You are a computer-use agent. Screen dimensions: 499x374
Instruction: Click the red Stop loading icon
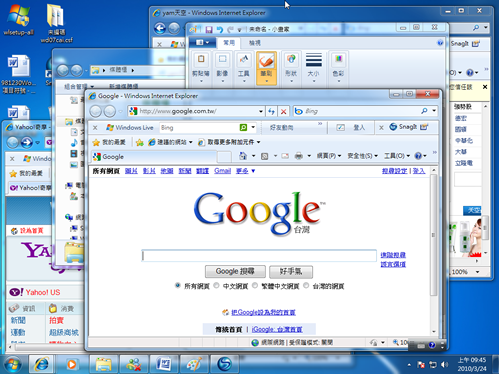click(x=283, y=111)
